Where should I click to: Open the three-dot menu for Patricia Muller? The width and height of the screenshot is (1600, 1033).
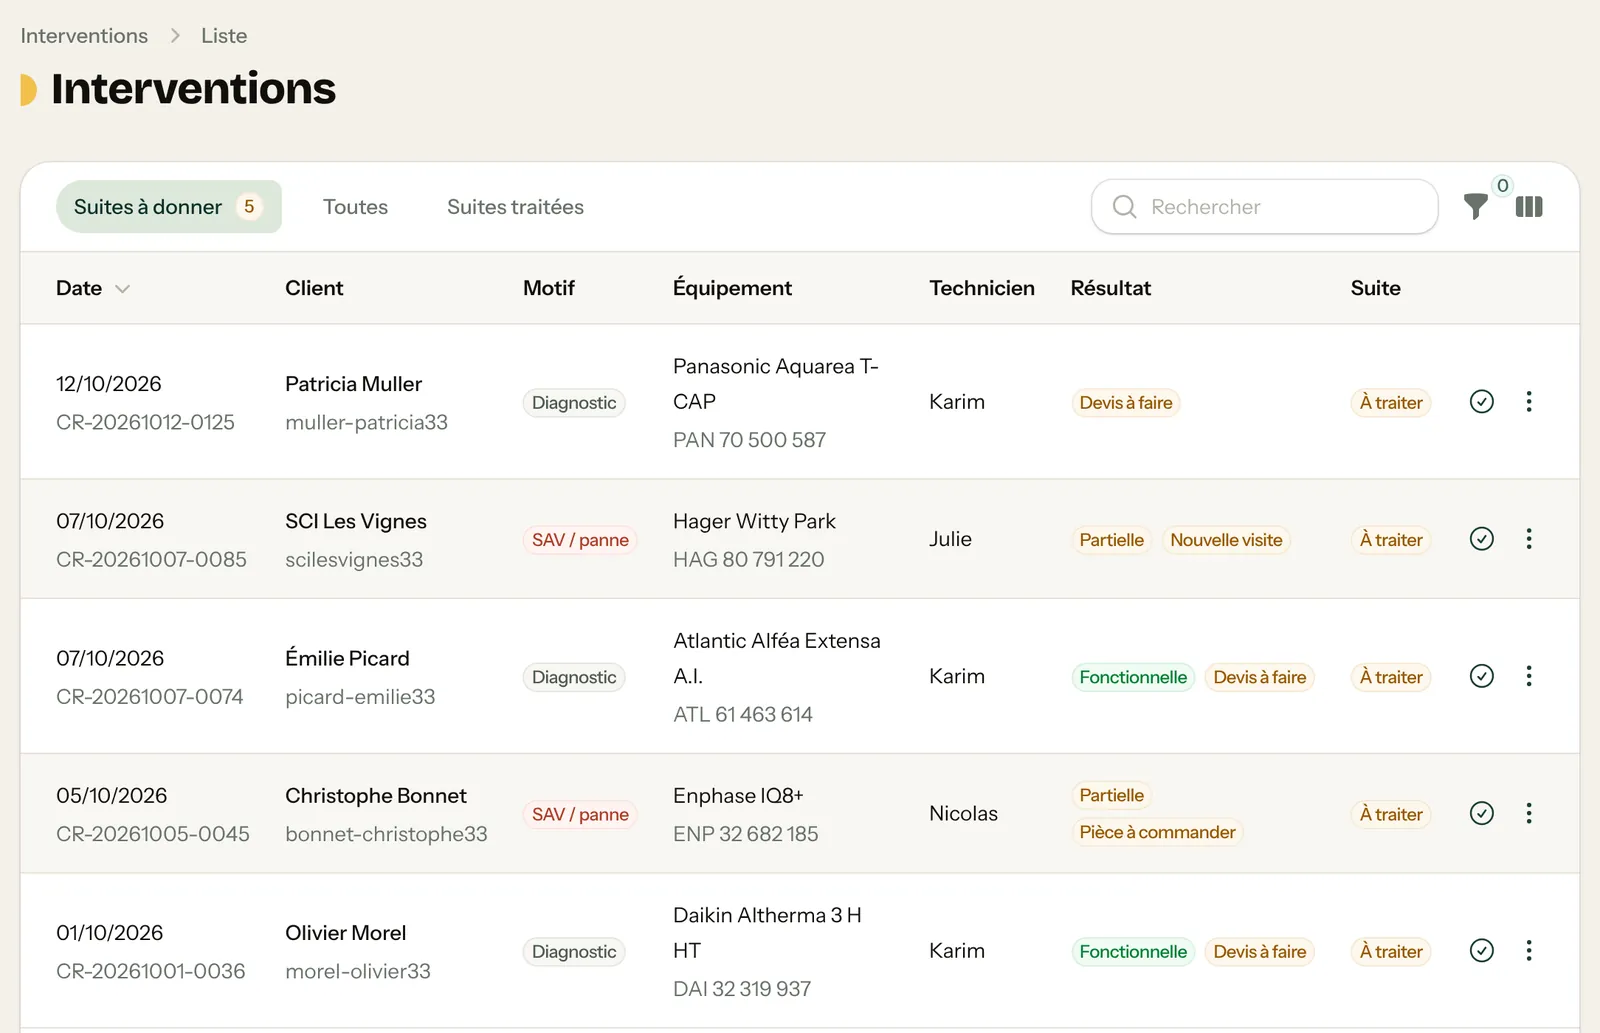[1529, 402]
